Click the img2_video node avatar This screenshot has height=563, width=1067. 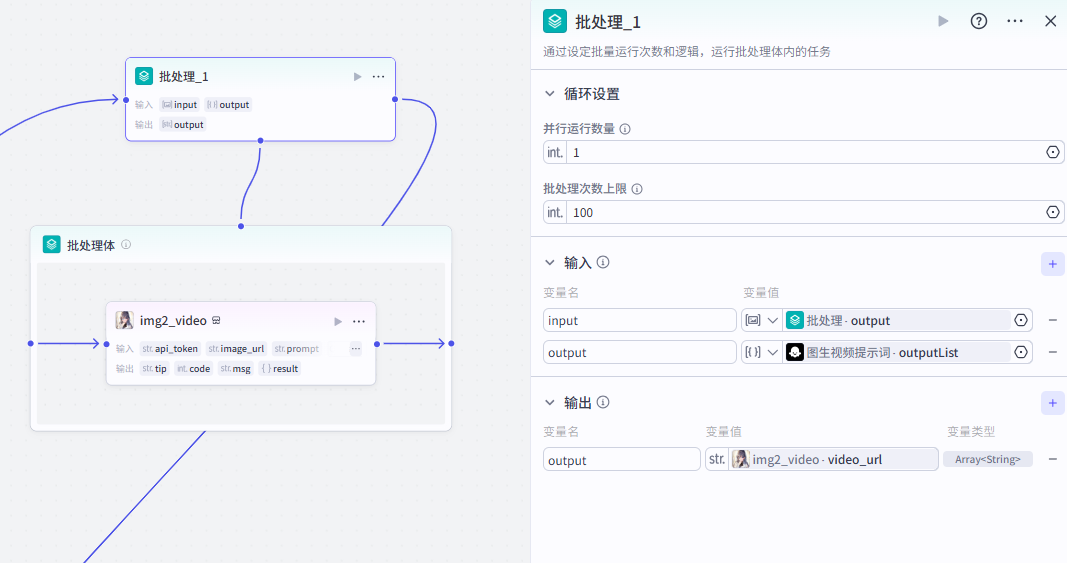point(125,320)
